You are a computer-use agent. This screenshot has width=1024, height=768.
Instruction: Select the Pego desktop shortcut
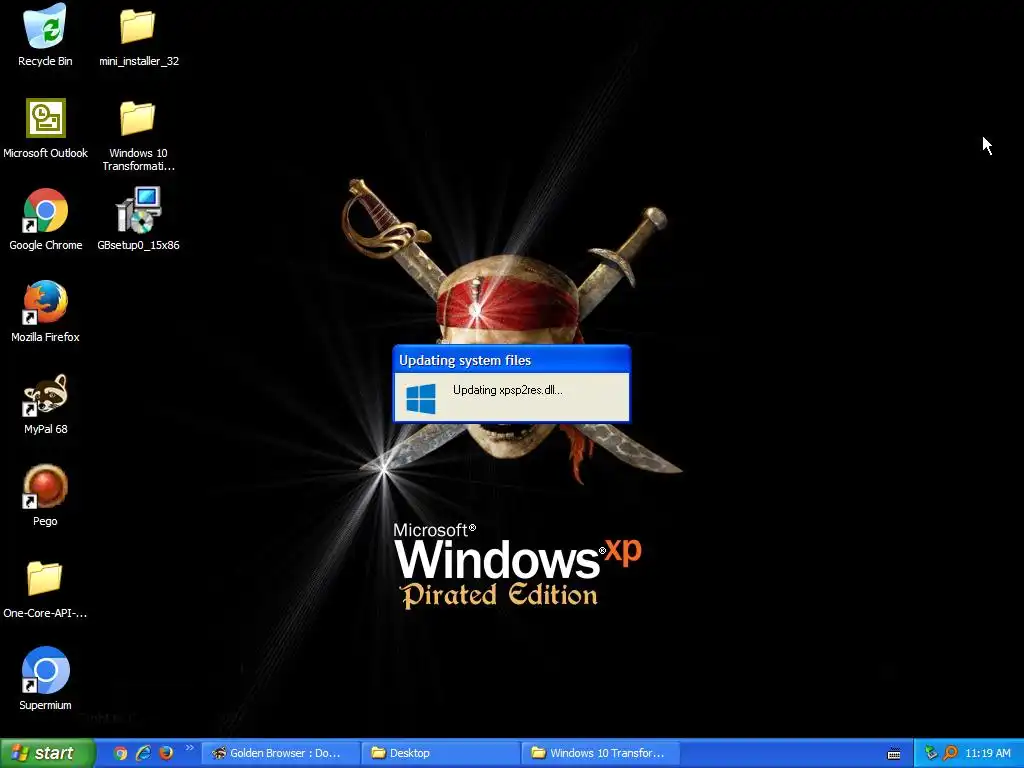[45, 496]
